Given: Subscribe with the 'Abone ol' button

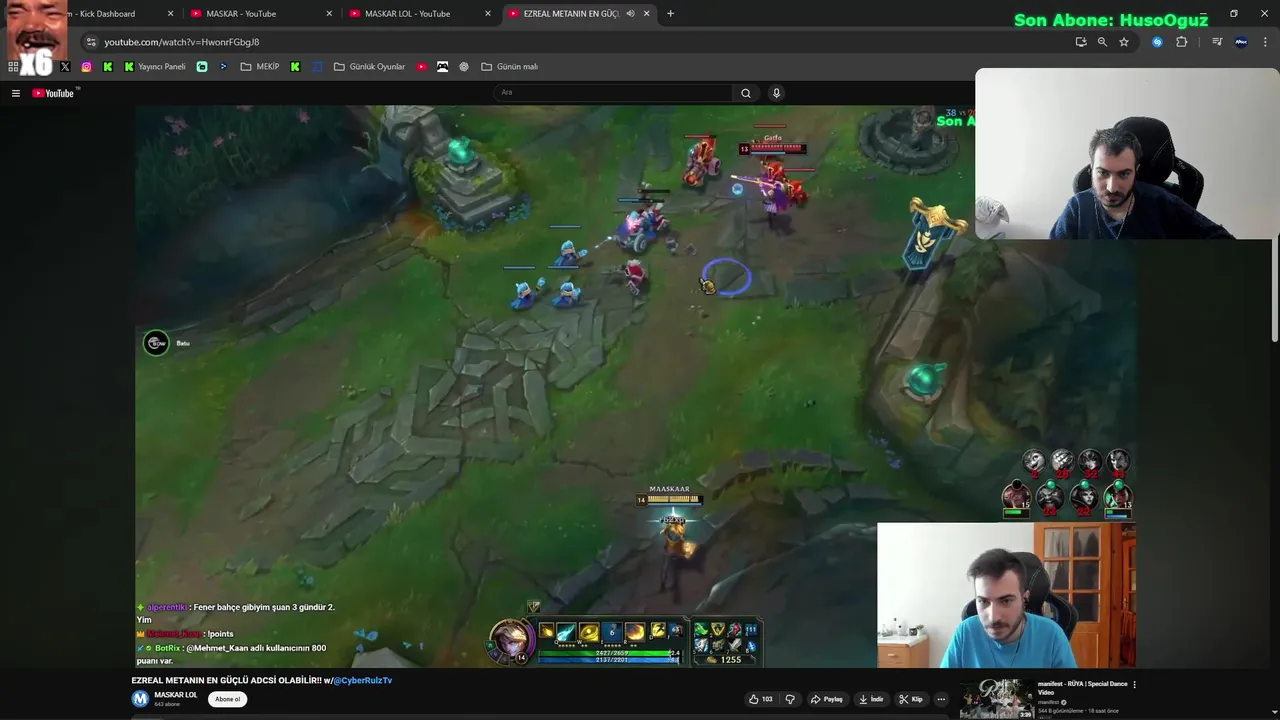Looking at the screenshot, I should click(228, 699).
